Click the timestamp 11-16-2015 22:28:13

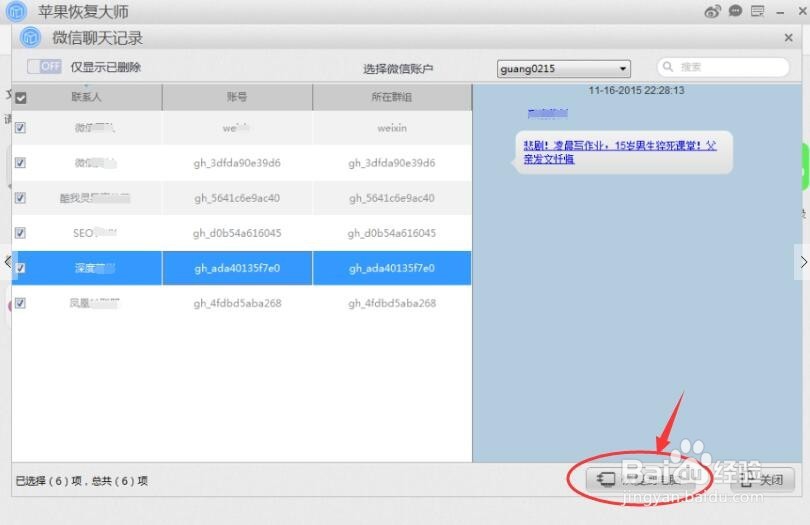tap(636, 90)
